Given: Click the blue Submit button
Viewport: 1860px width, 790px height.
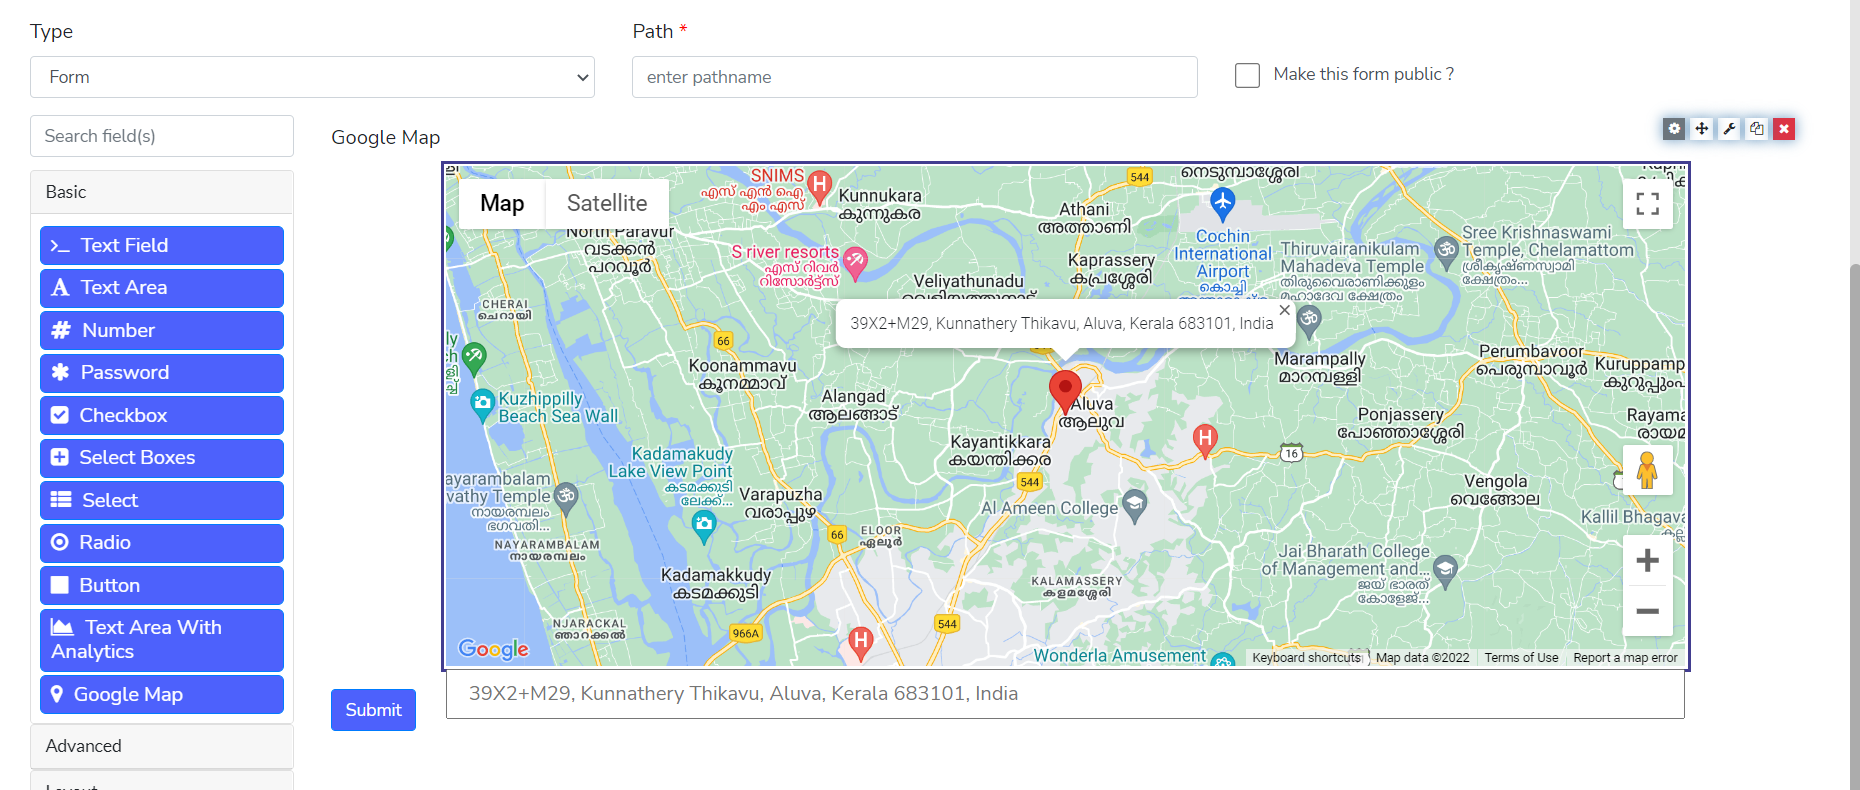Looking at the screenshot, I should tap(373, 710).
